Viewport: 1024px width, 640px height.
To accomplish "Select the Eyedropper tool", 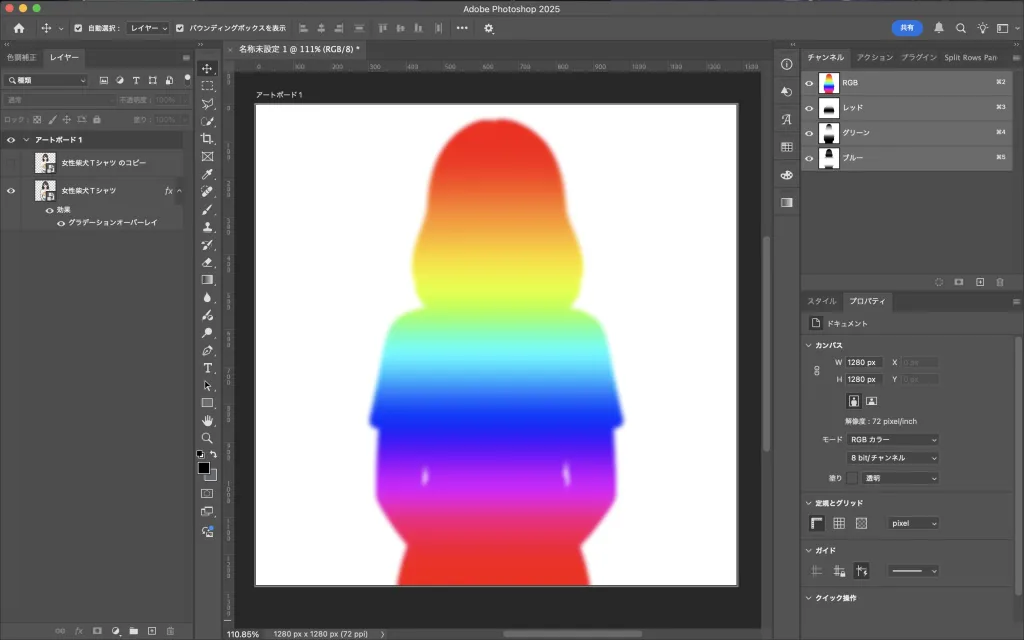I will tap(208, 174).
